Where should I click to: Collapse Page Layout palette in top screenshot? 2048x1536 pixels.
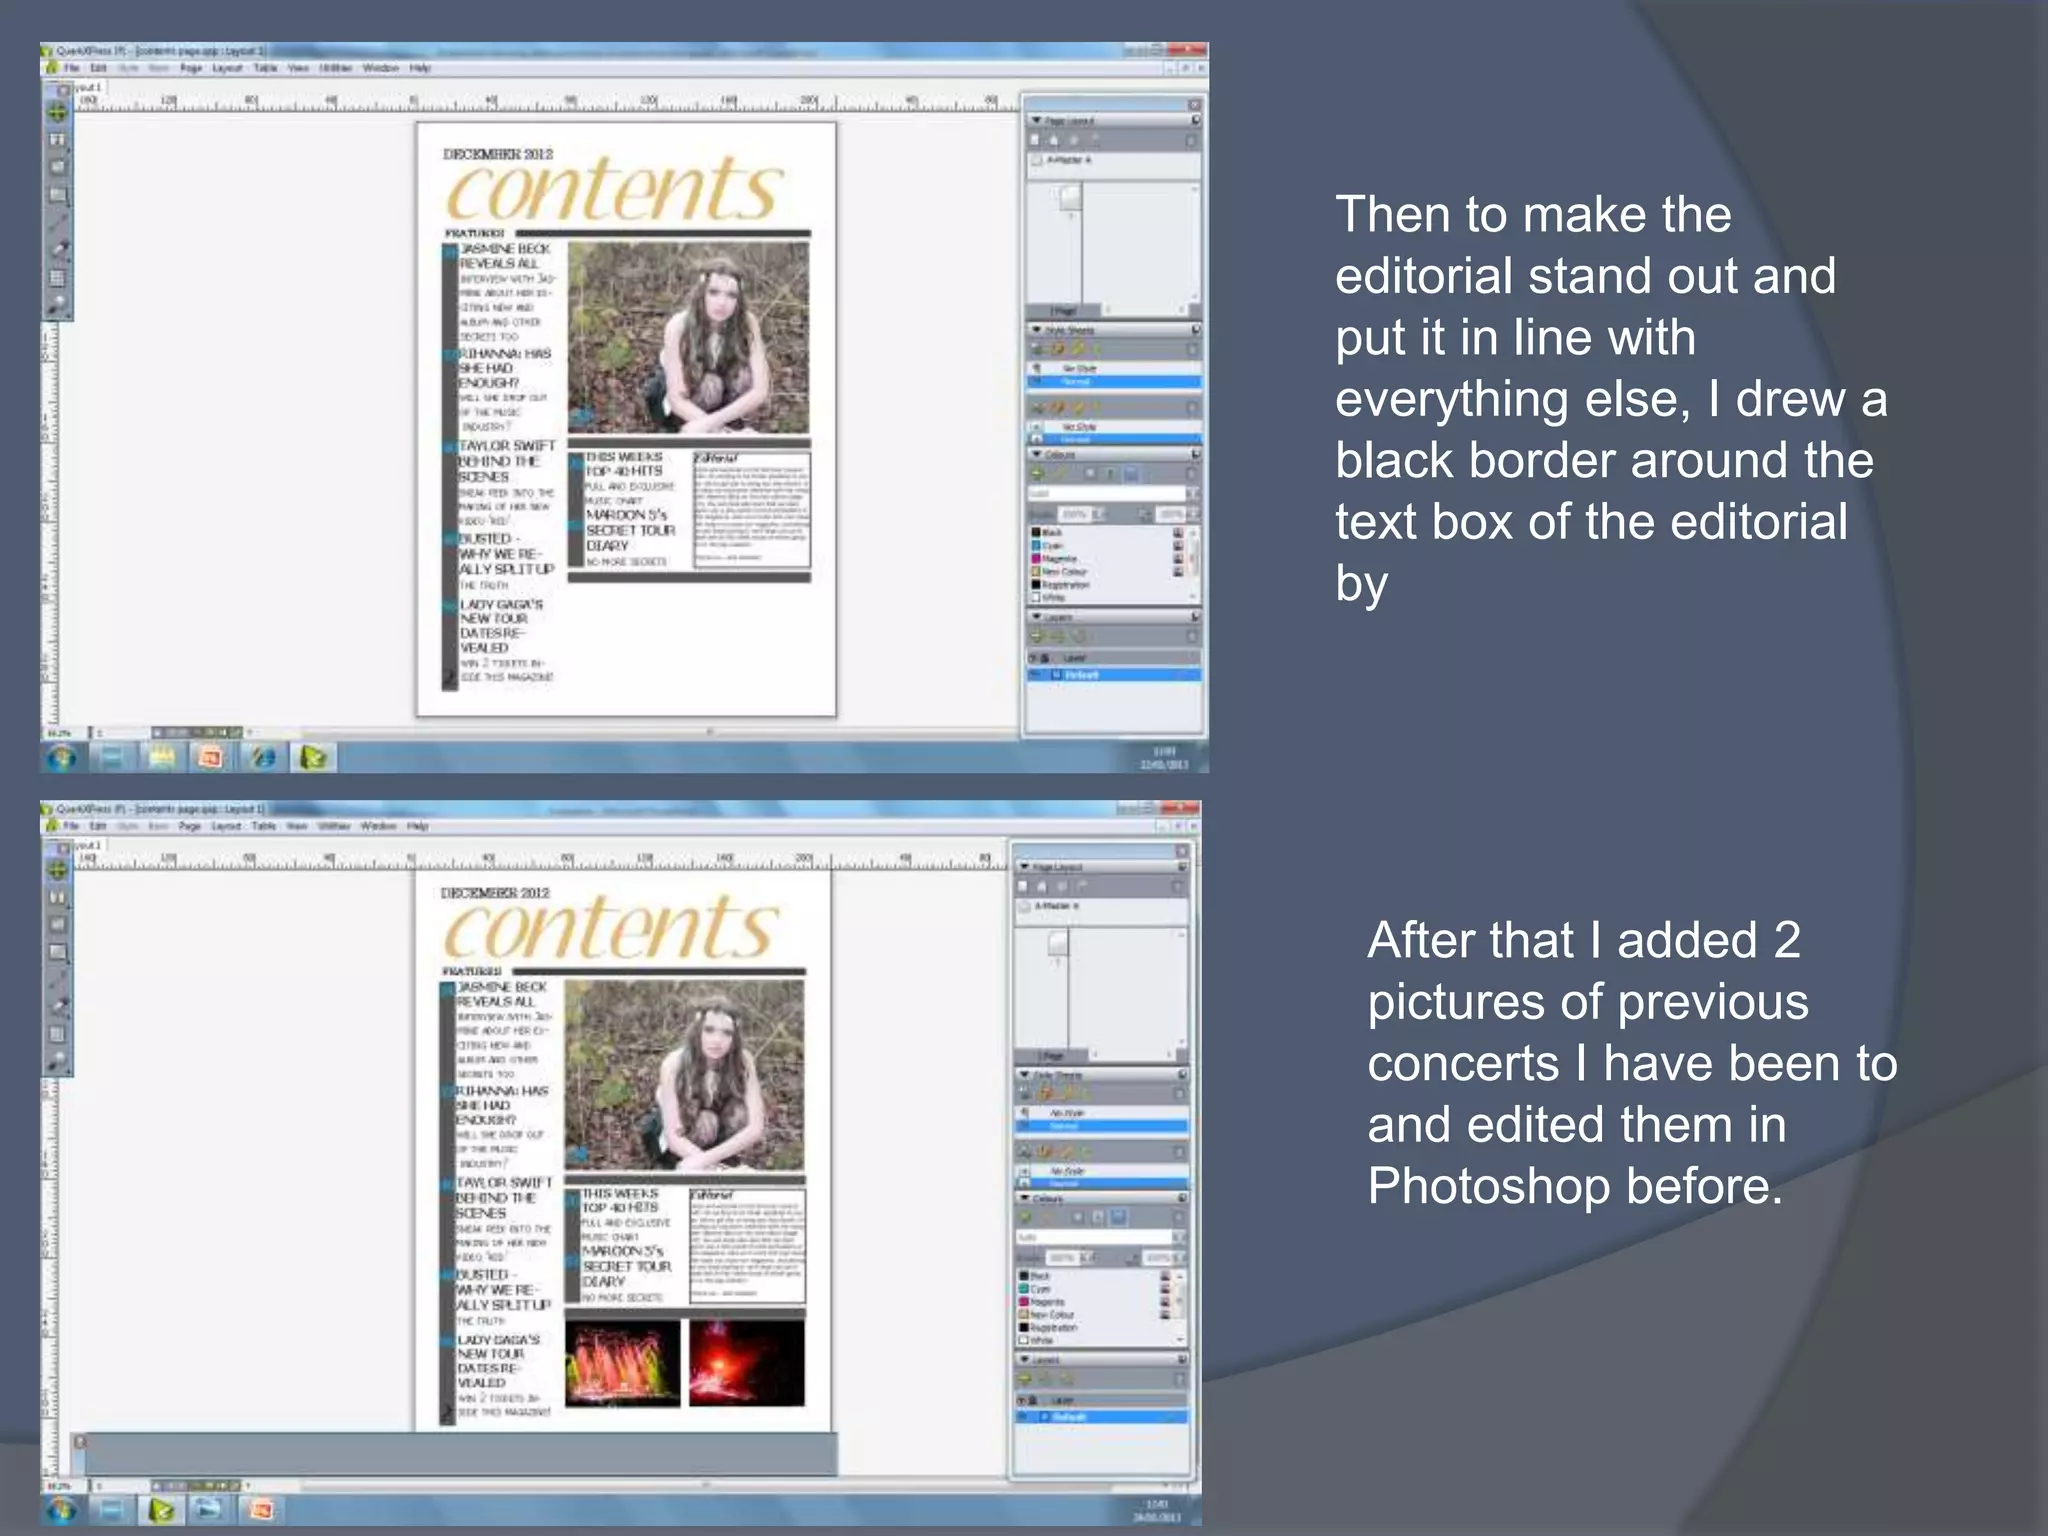1037,121
